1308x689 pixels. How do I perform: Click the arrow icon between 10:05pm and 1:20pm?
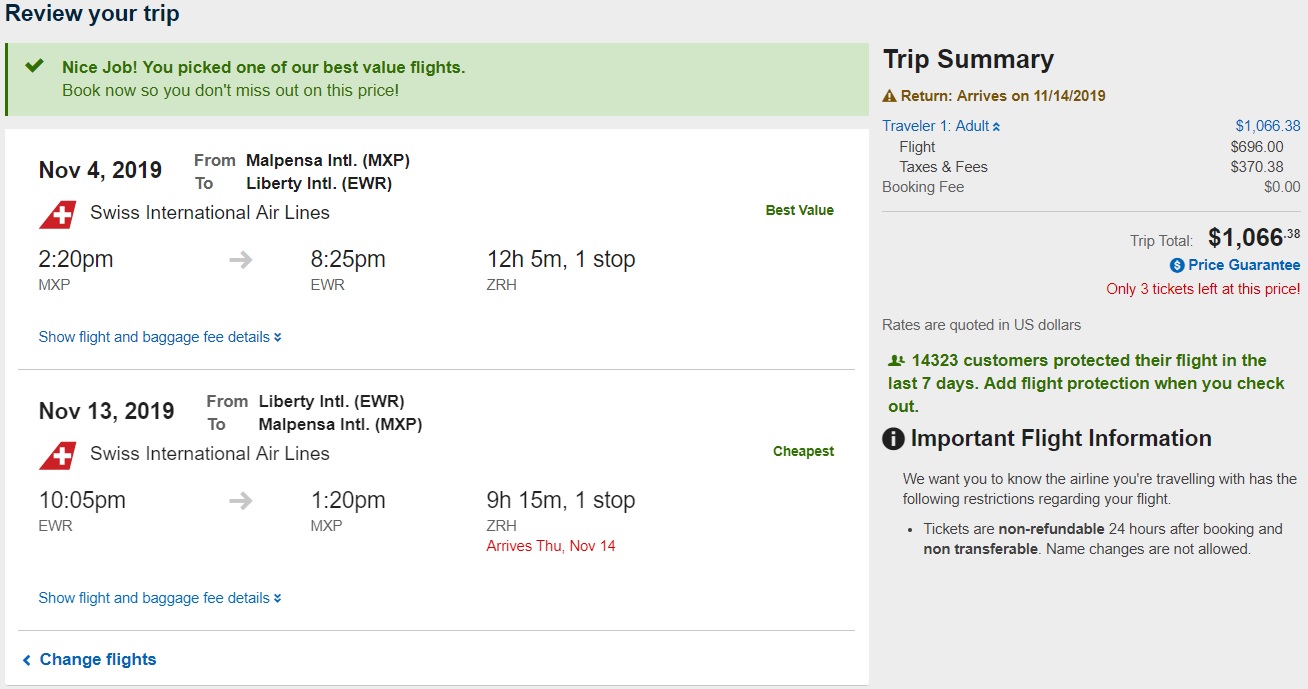[240, 501]
